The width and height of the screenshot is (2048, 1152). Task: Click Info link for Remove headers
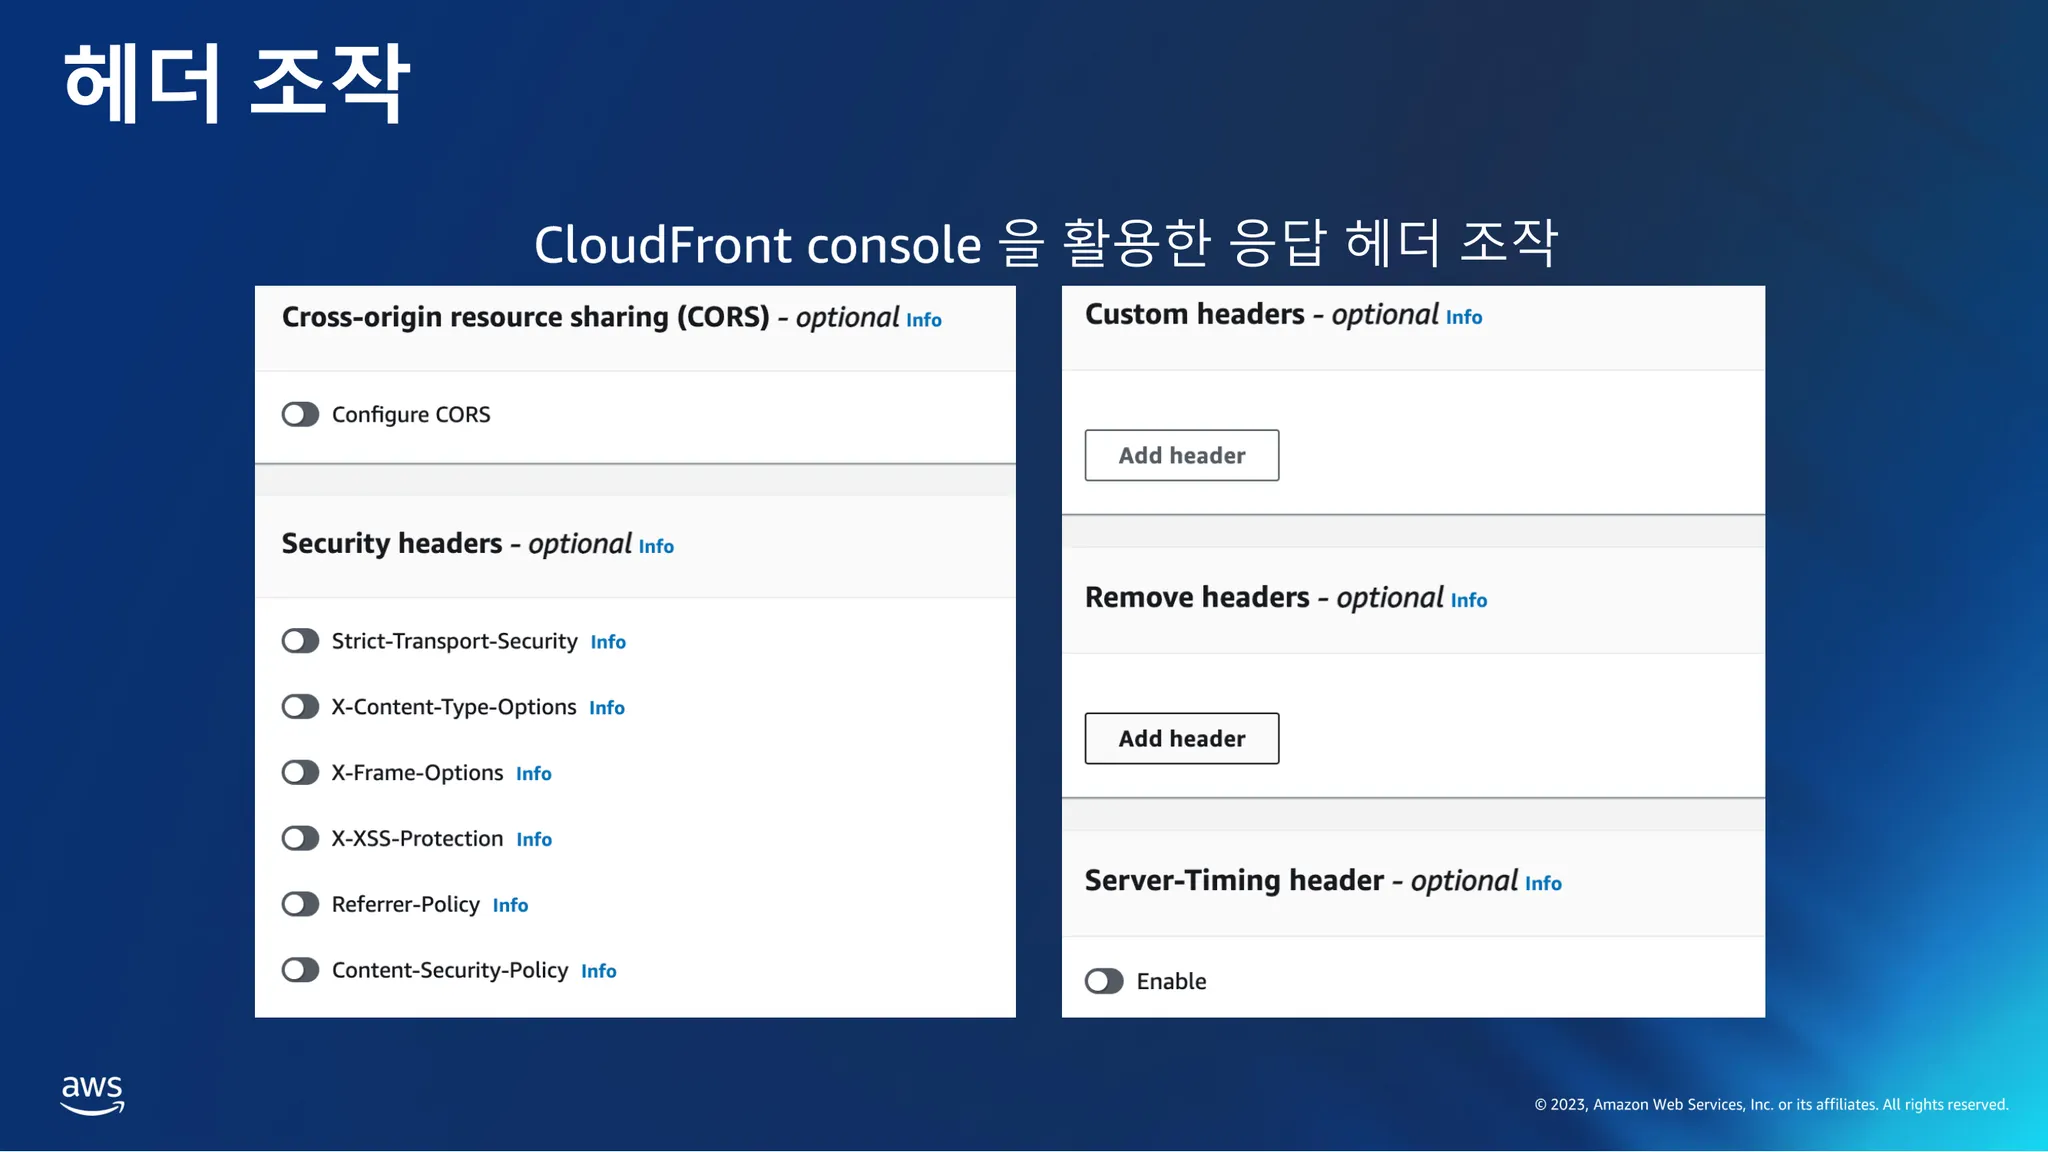[1468, 600]
